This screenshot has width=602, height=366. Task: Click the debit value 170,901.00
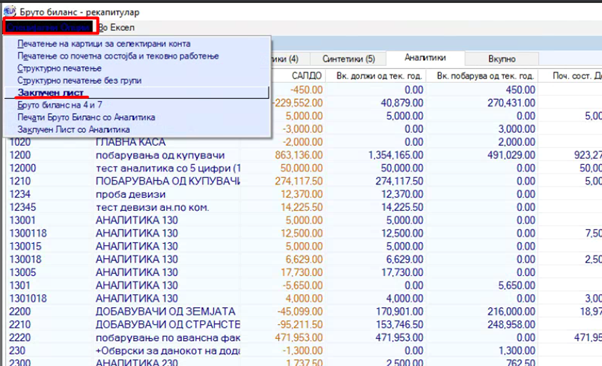coord(399,311)
